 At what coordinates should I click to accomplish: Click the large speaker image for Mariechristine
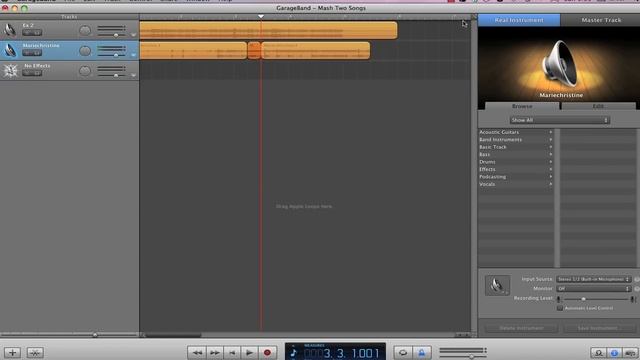pos(560,64)
